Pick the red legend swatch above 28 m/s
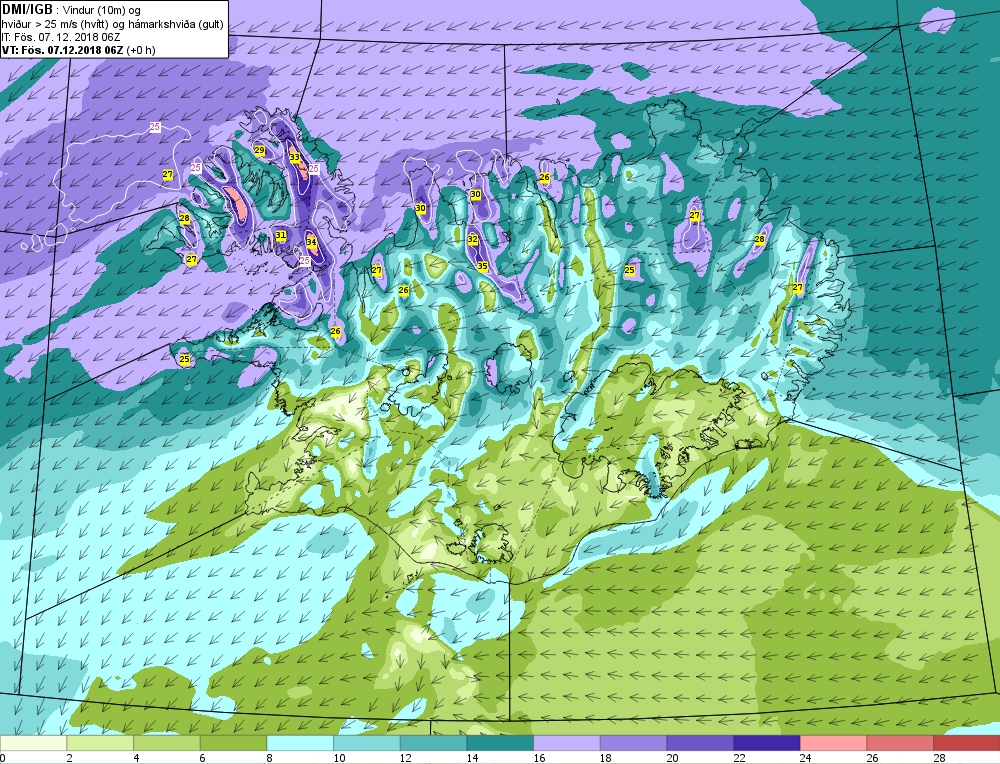1000x764 pixels. 966,743
